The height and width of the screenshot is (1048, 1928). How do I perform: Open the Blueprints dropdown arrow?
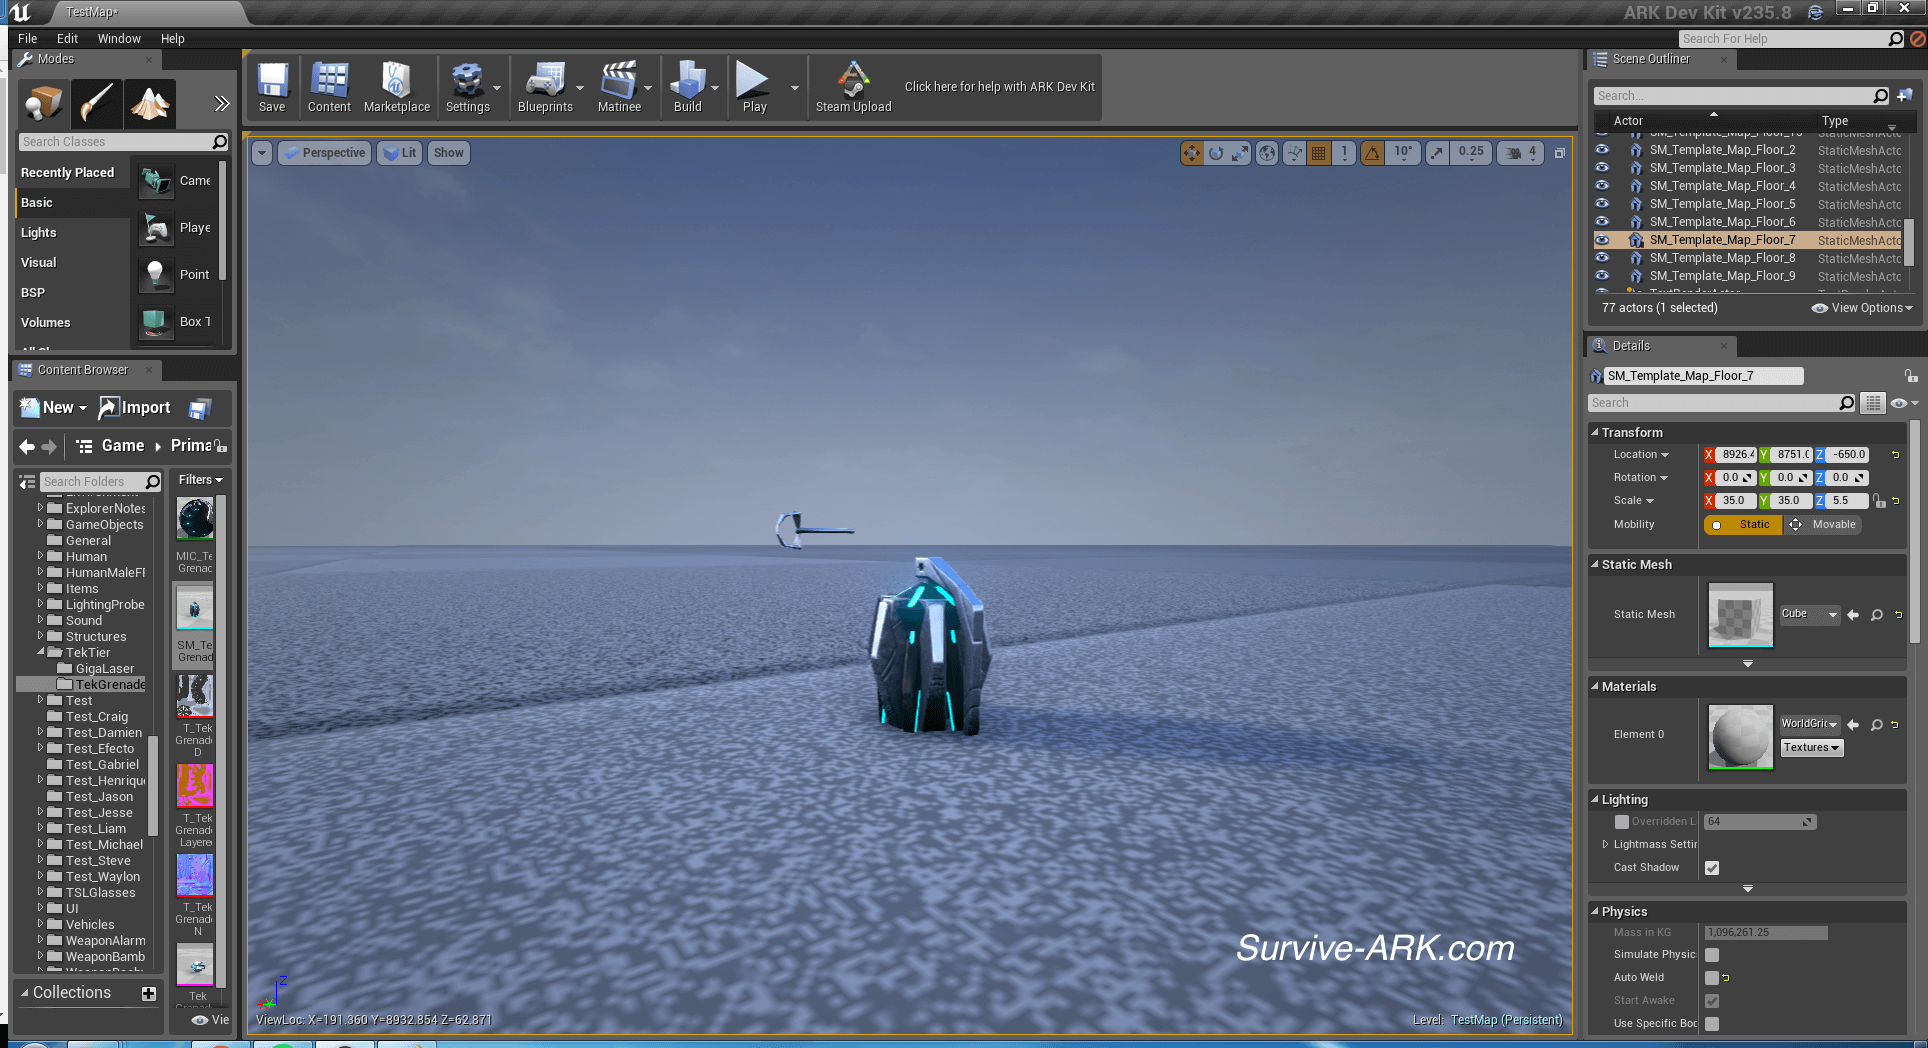point(580,88)
